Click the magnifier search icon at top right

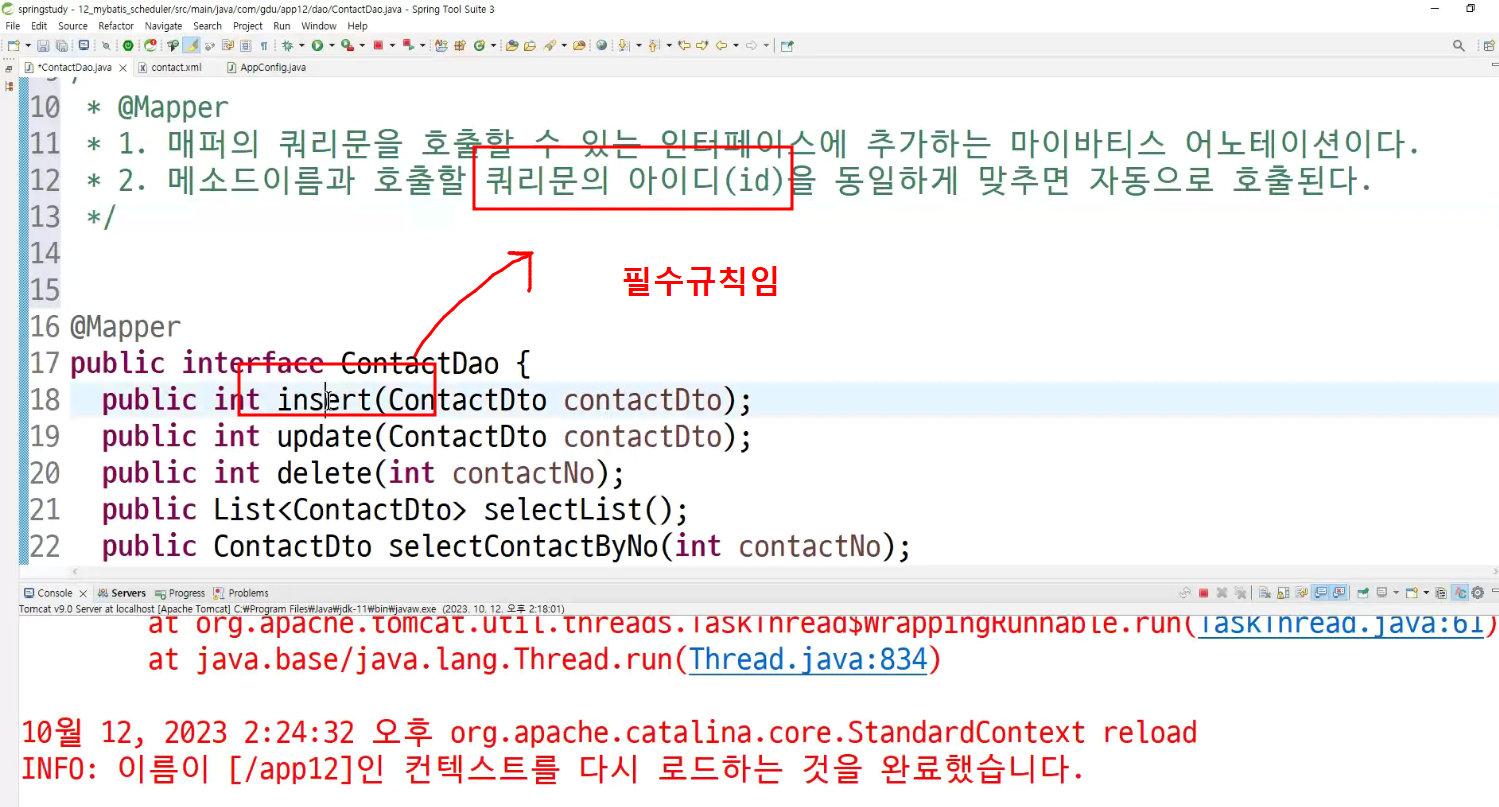[1459, 45]
